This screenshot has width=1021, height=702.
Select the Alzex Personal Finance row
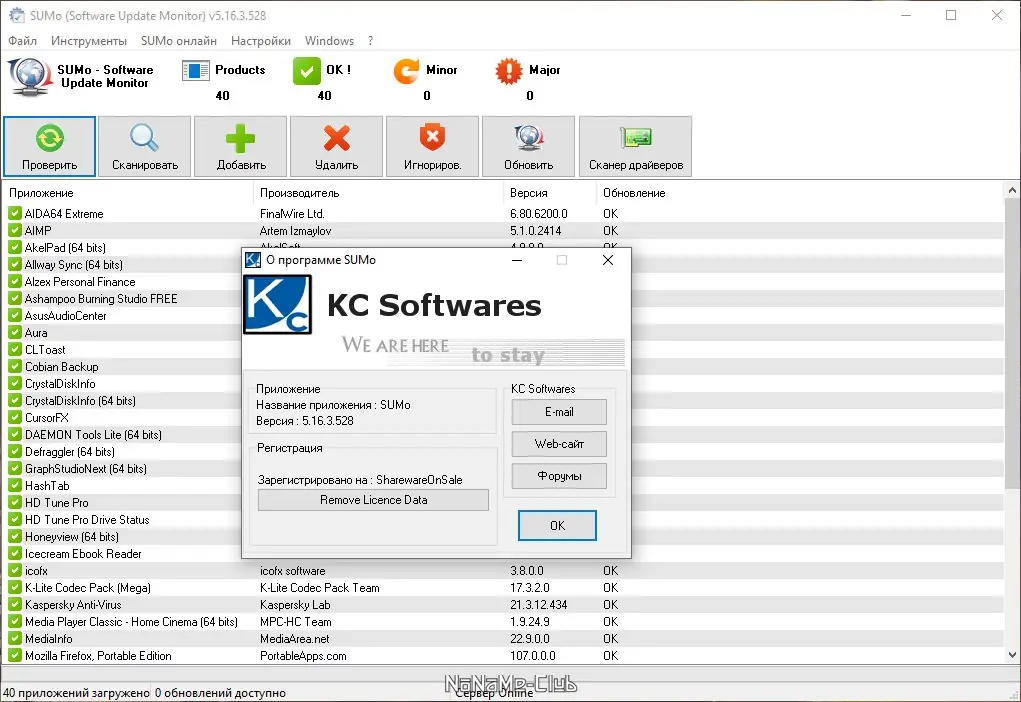(x=124, y=281)
